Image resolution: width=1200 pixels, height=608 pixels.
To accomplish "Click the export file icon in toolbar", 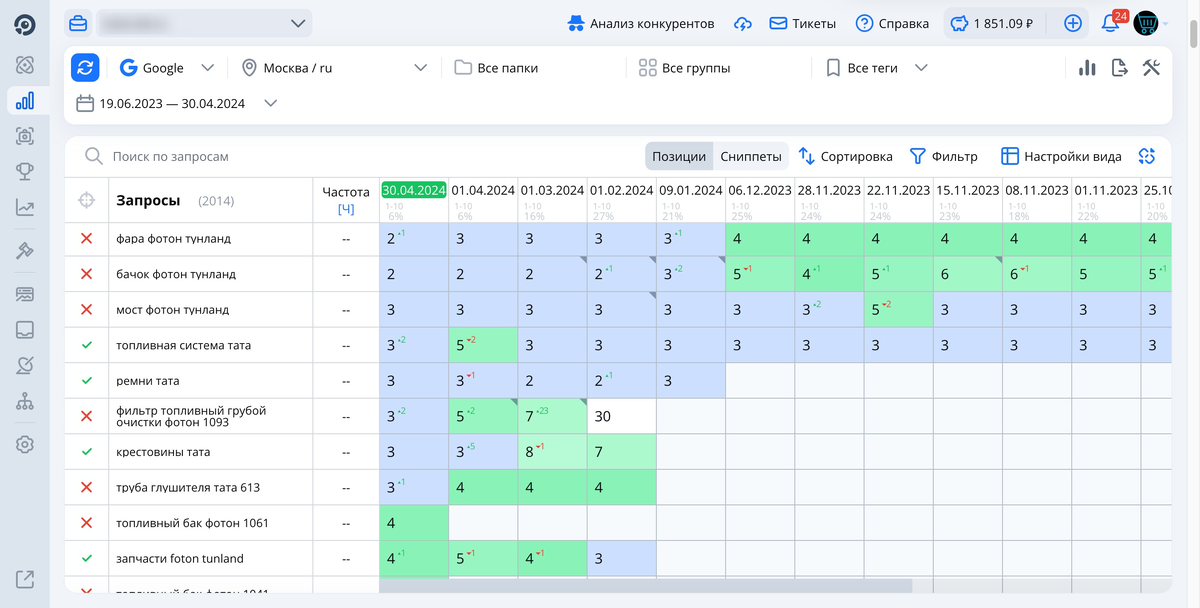I will [1120, 68].
